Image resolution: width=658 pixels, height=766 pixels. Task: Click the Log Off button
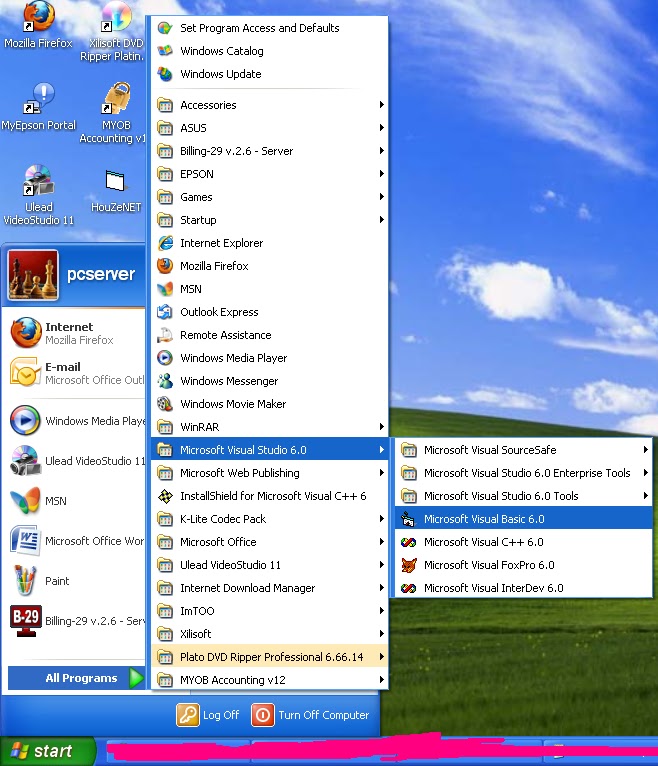coord(208,715)
